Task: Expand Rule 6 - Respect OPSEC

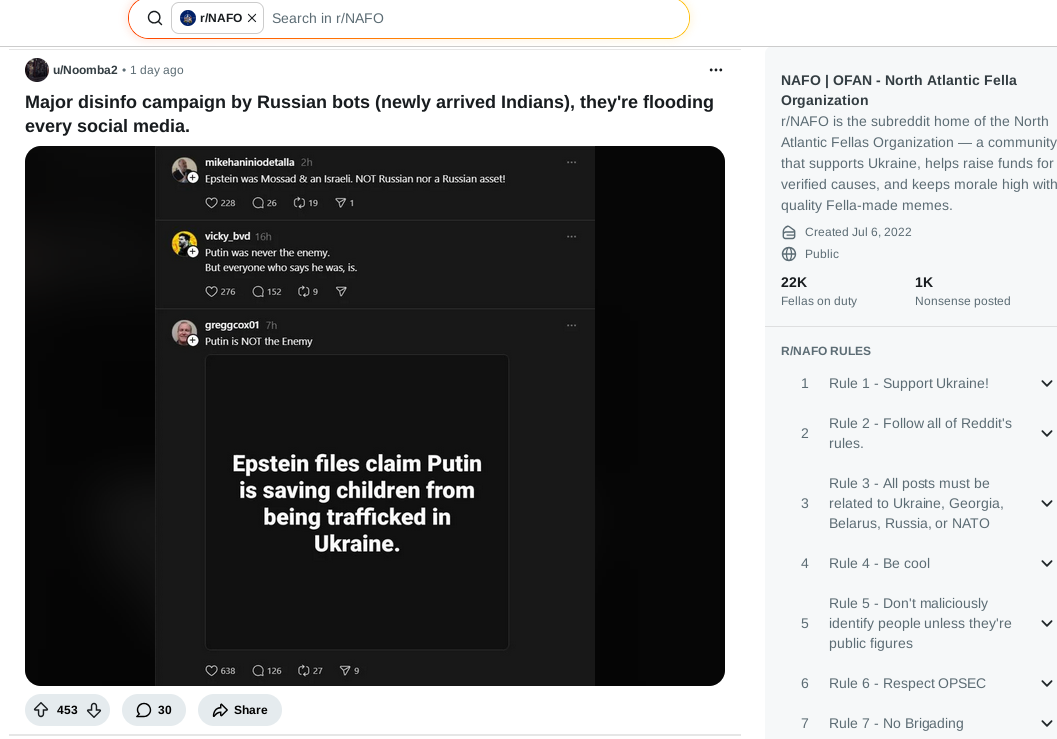Action: (x=1046, y=684)
